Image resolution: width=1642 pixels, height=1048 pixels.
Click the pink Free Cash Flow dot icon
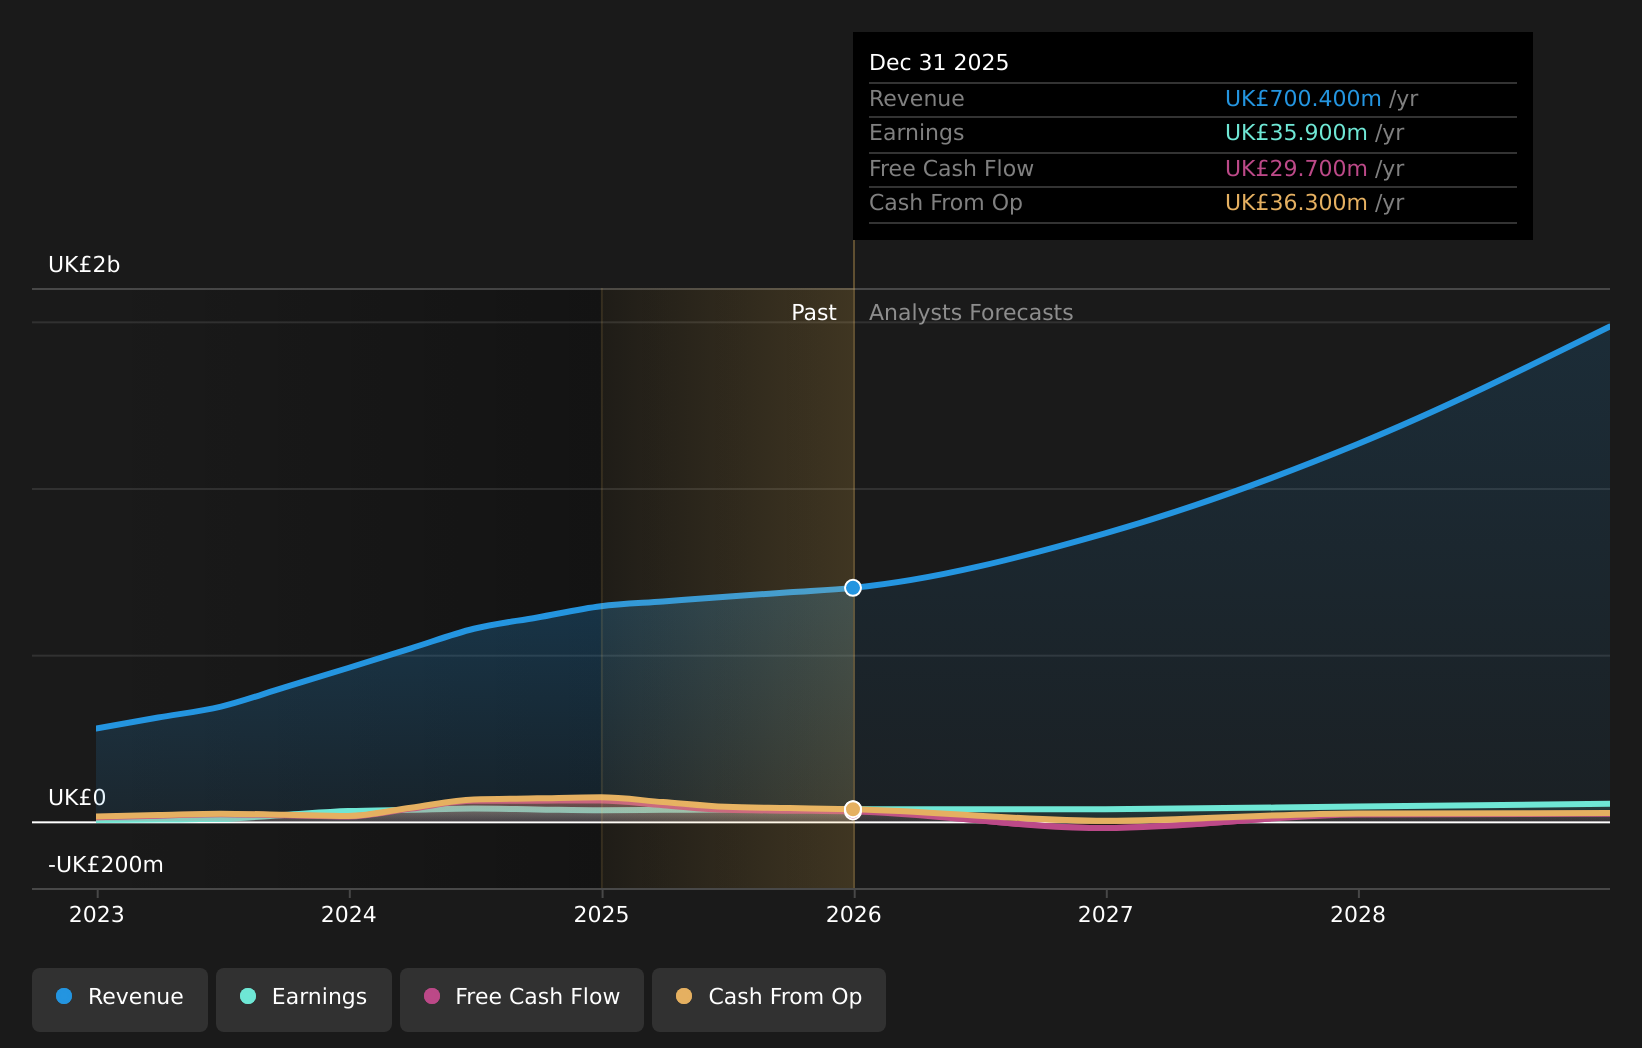(x=431, y=996)
